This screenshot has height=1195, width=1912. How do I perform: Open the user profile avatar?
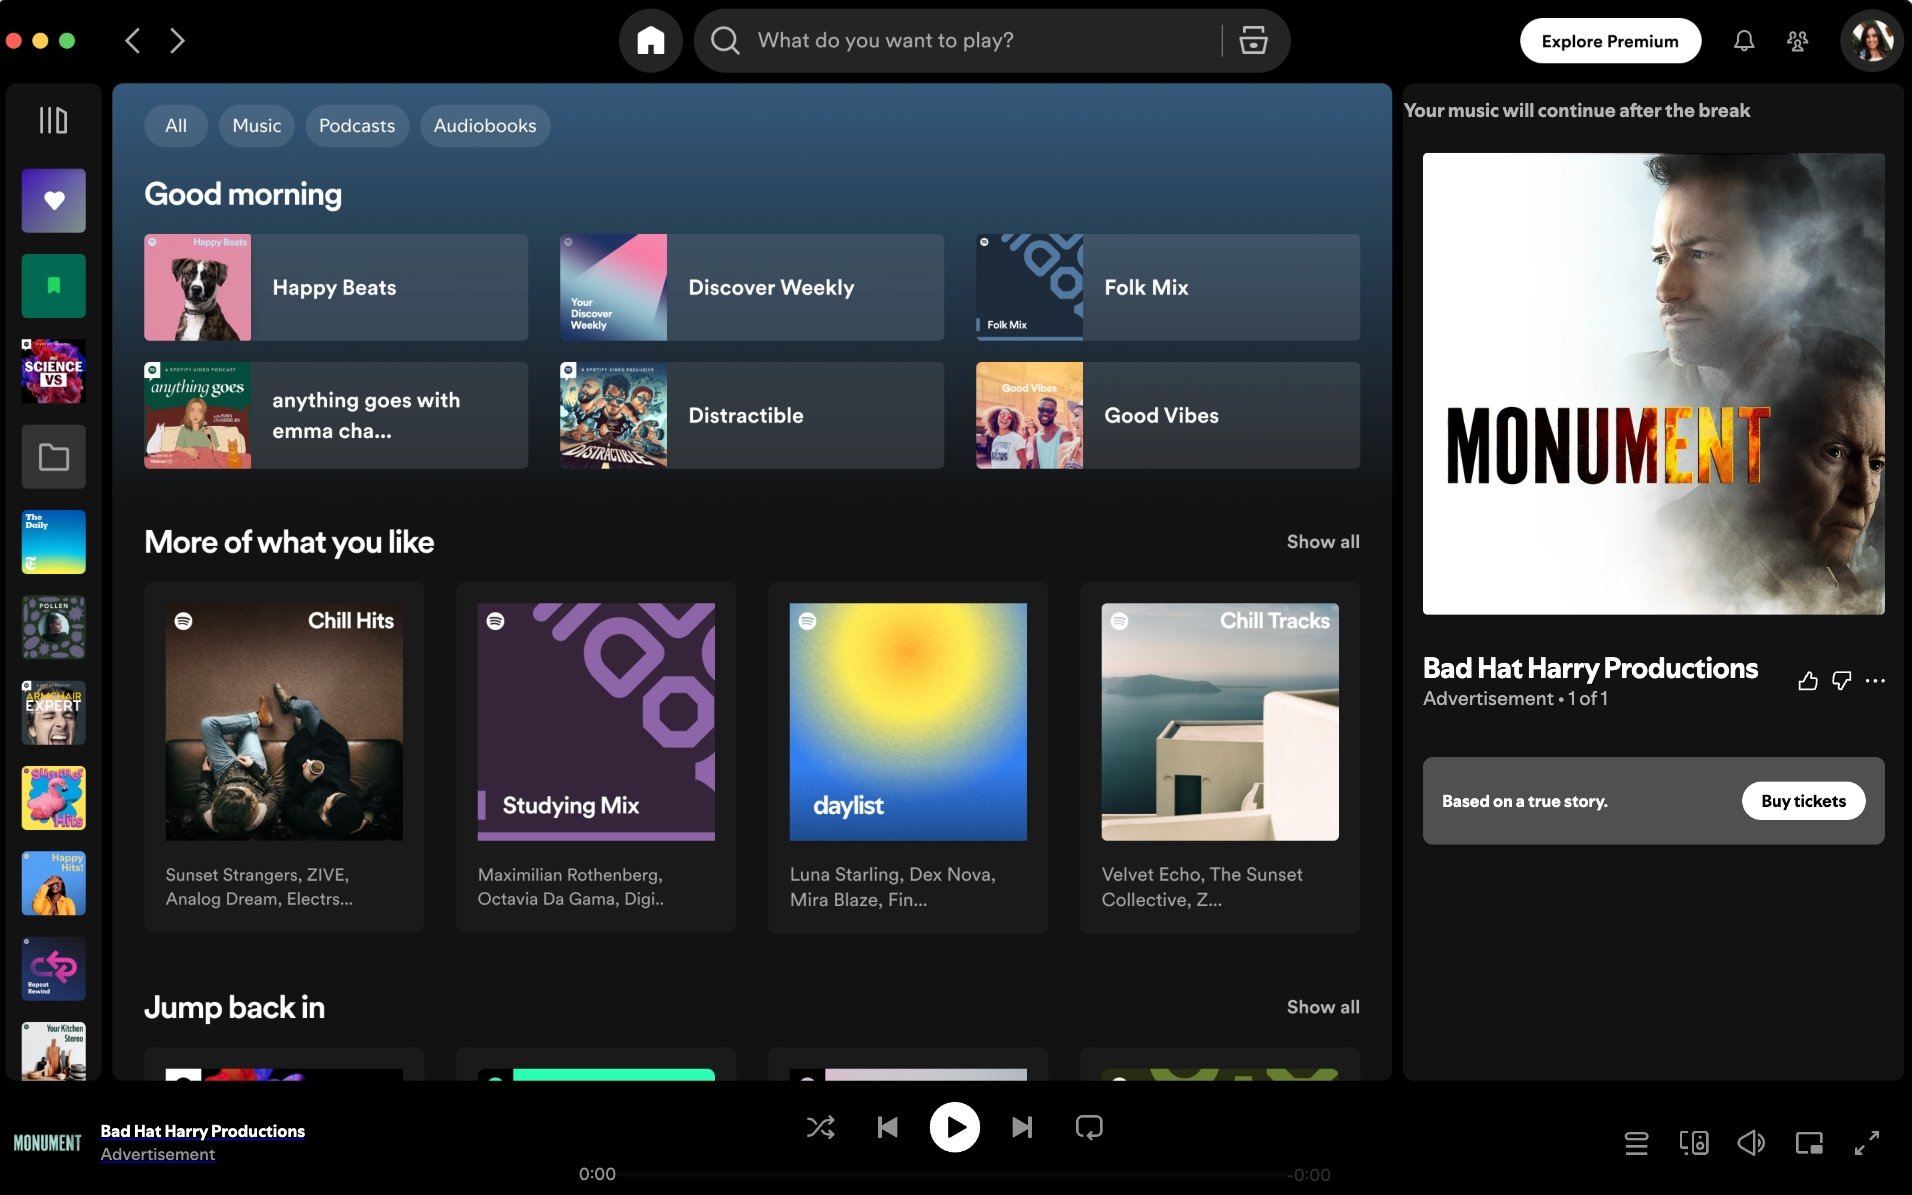click(1871, 41)
